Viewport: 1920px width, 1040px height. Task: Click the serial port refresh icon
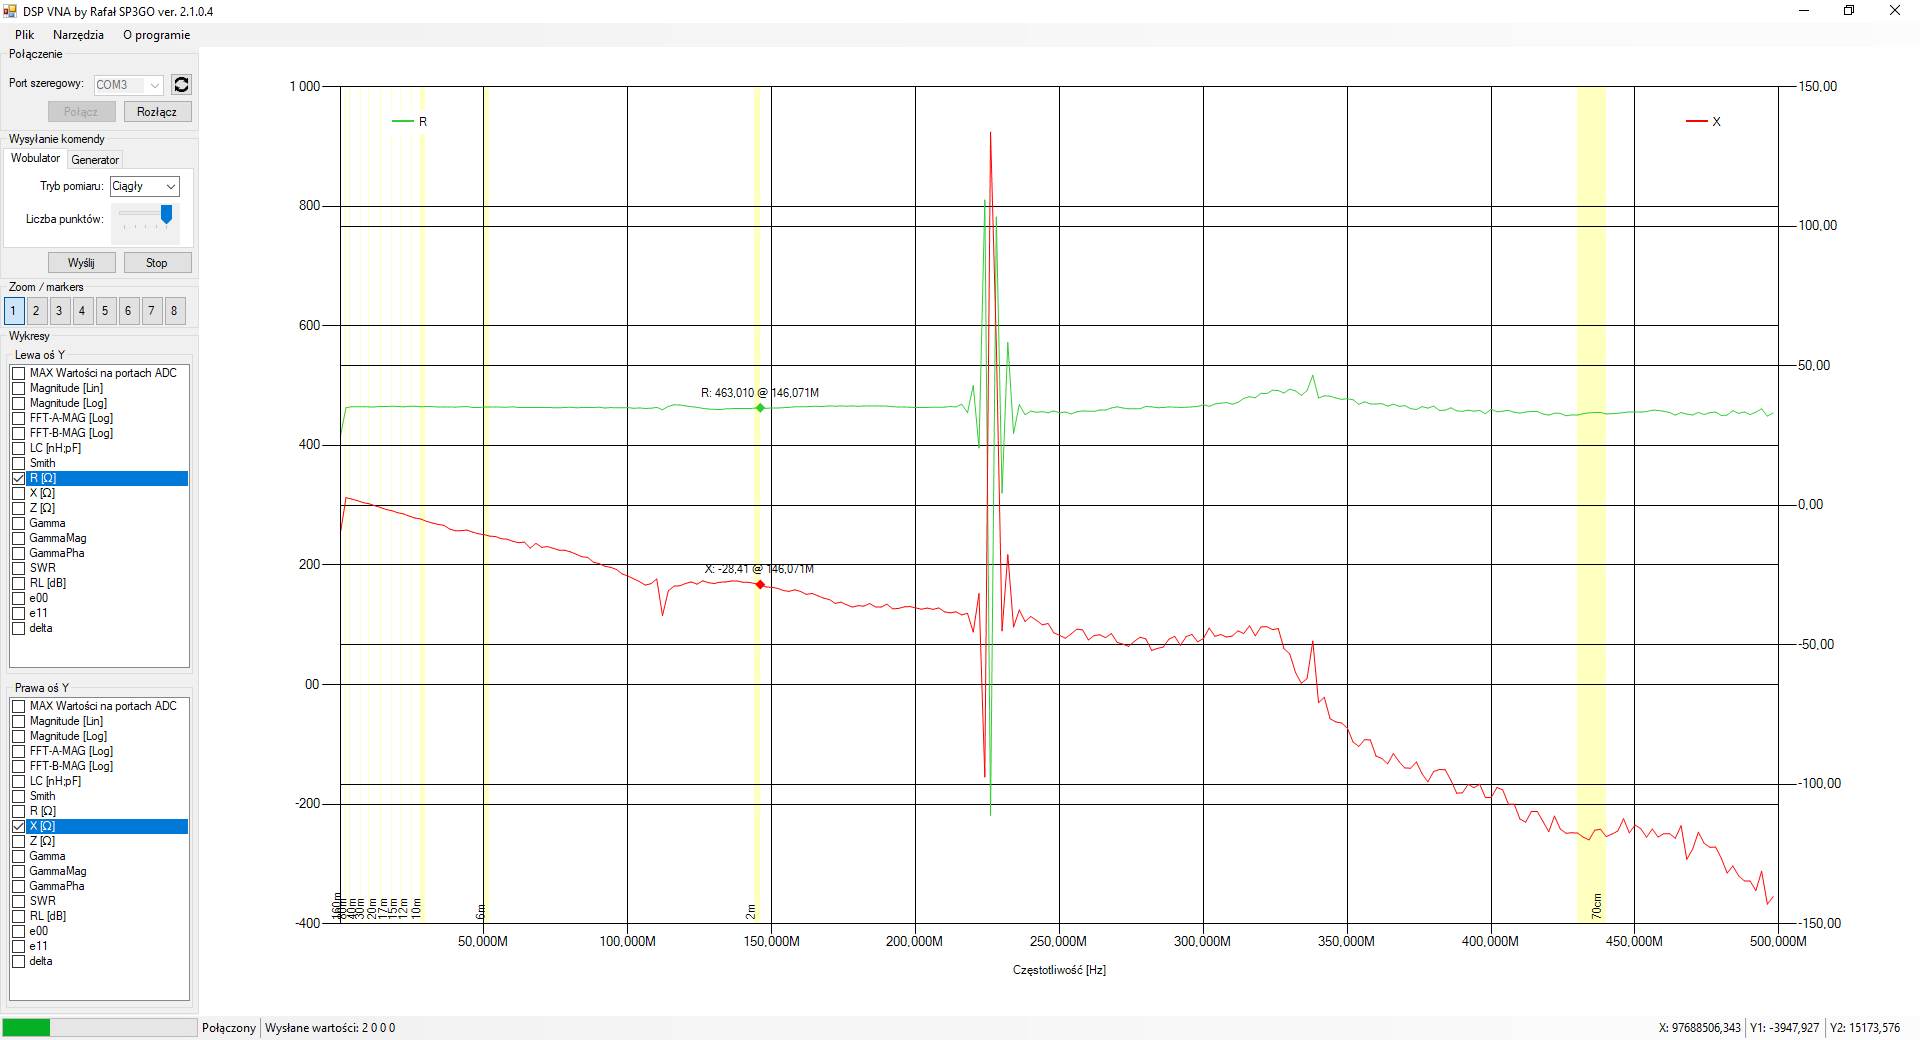click(181, 85)
